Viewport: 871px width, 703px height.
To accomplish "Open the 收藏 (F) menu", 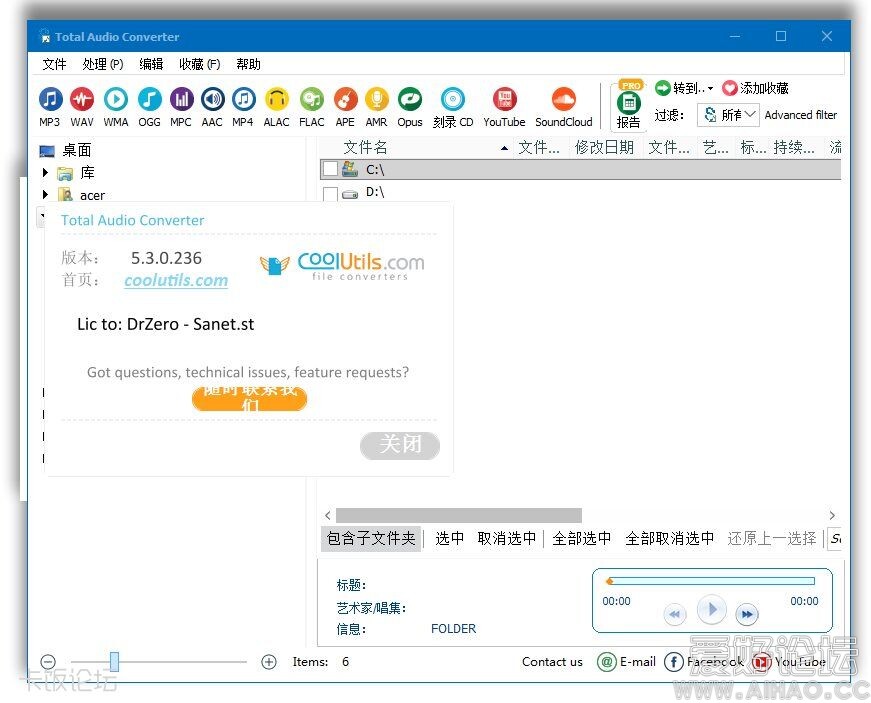I will pos(199,64).
